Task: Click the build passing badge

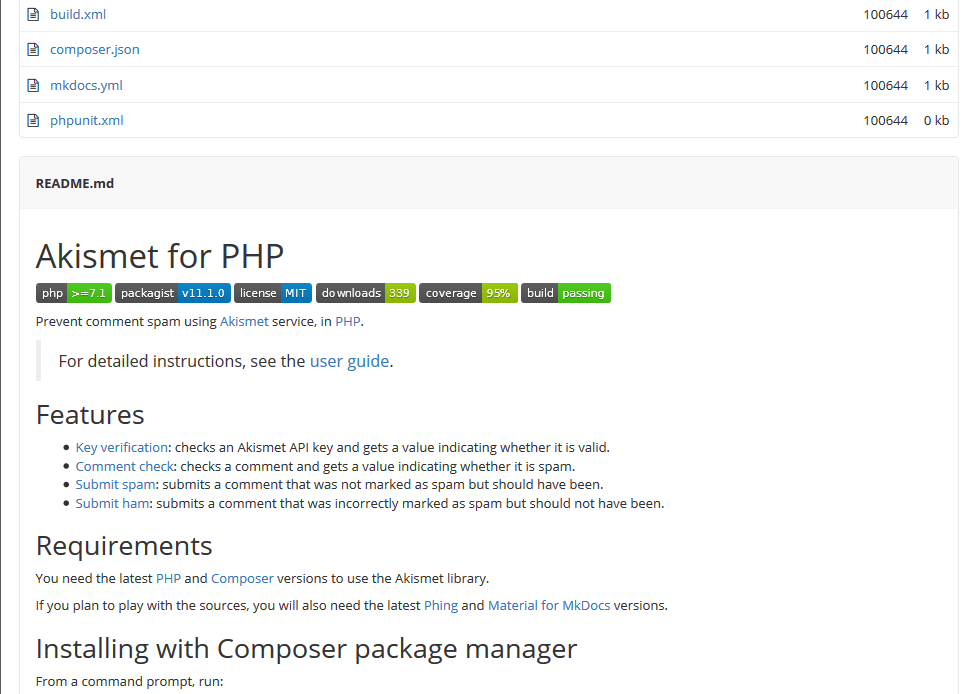Action: pos(566,293)
